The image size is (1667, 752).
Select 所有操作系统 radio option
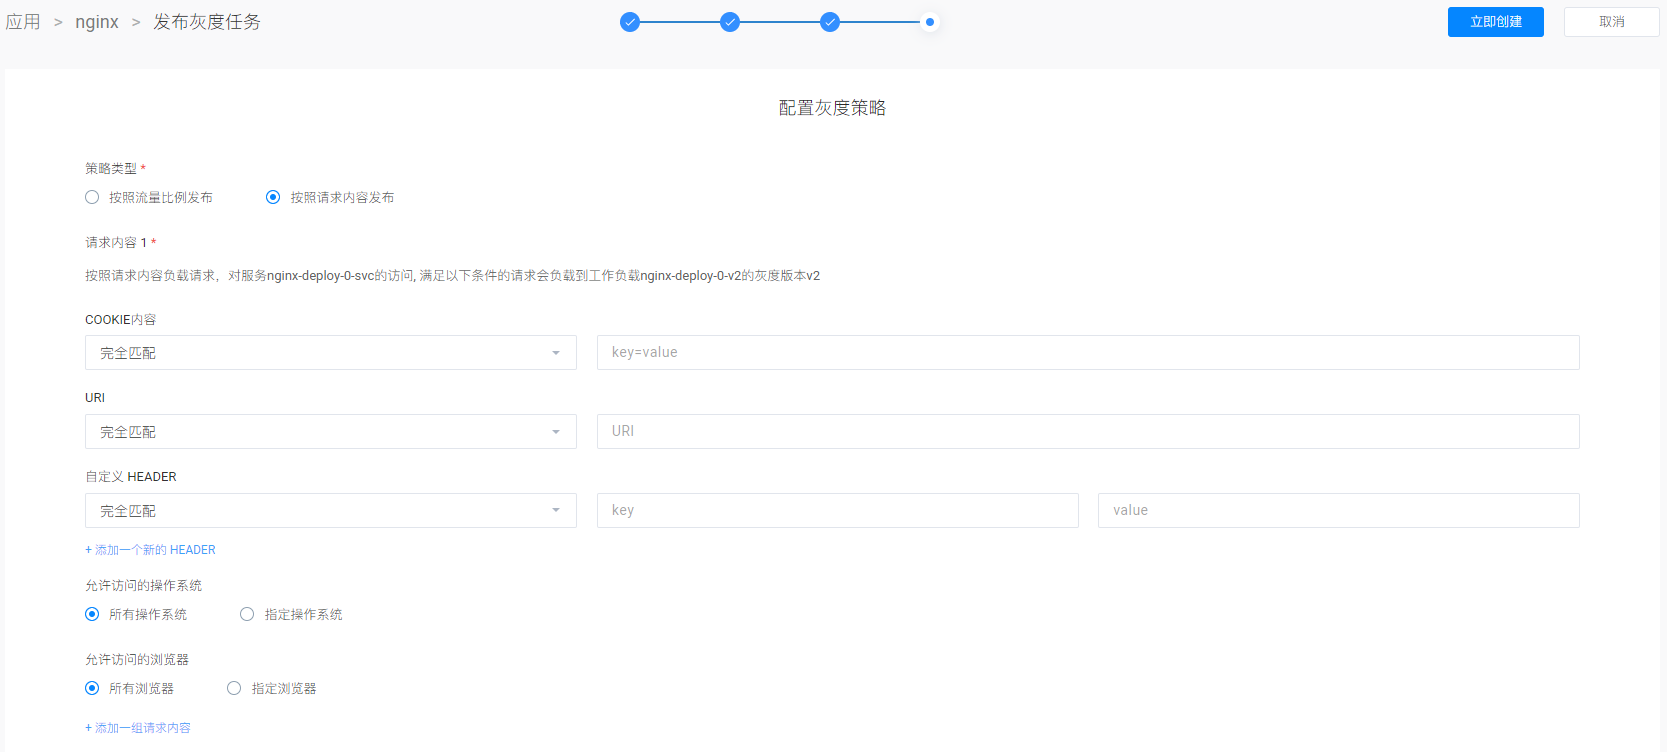pos(92,615)
